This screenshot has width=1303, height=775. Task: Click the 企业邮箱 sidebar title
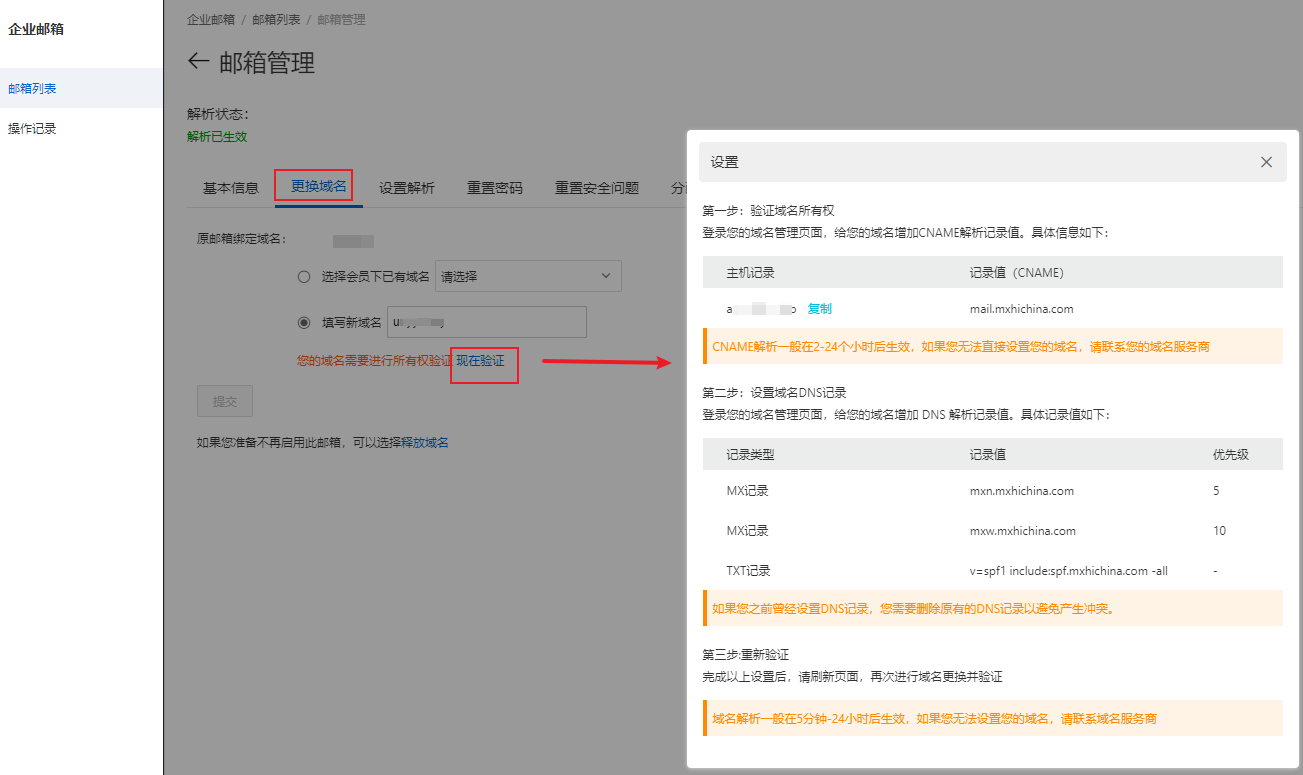point(36,30)
